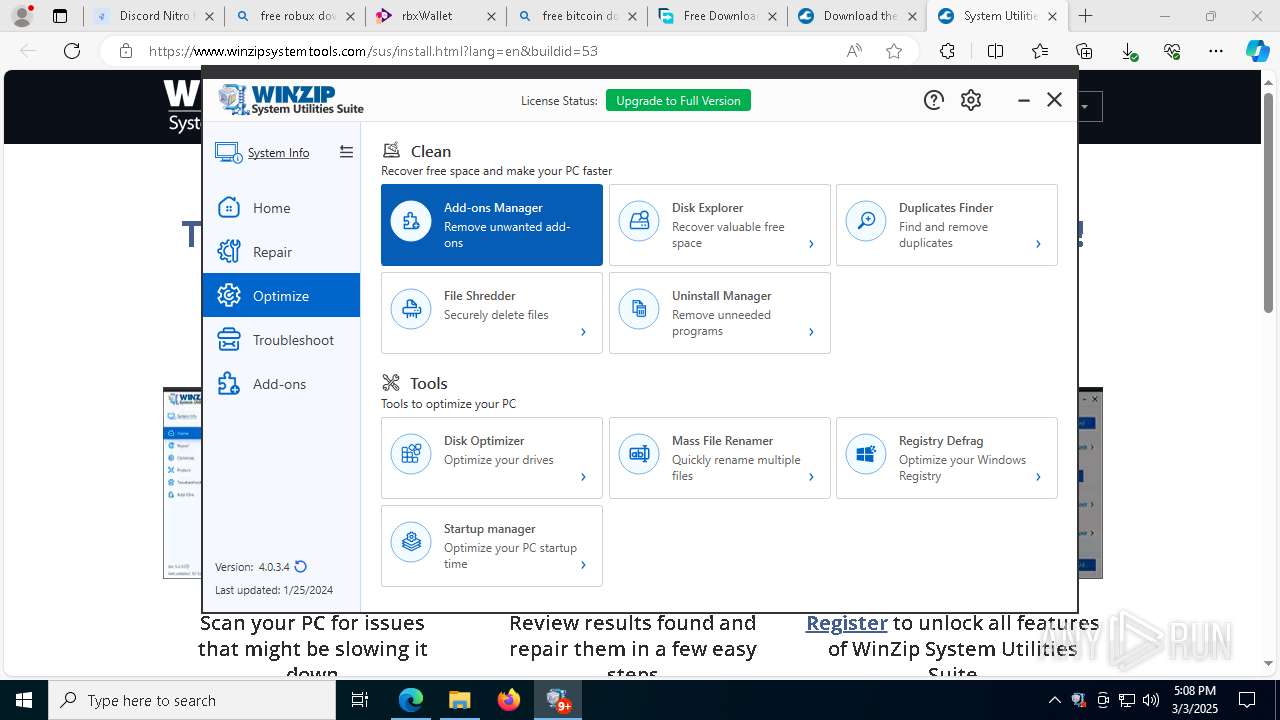The image size is (1280, 720).
Task: Open new browser tab plus button
Action: pos(1086,16)
